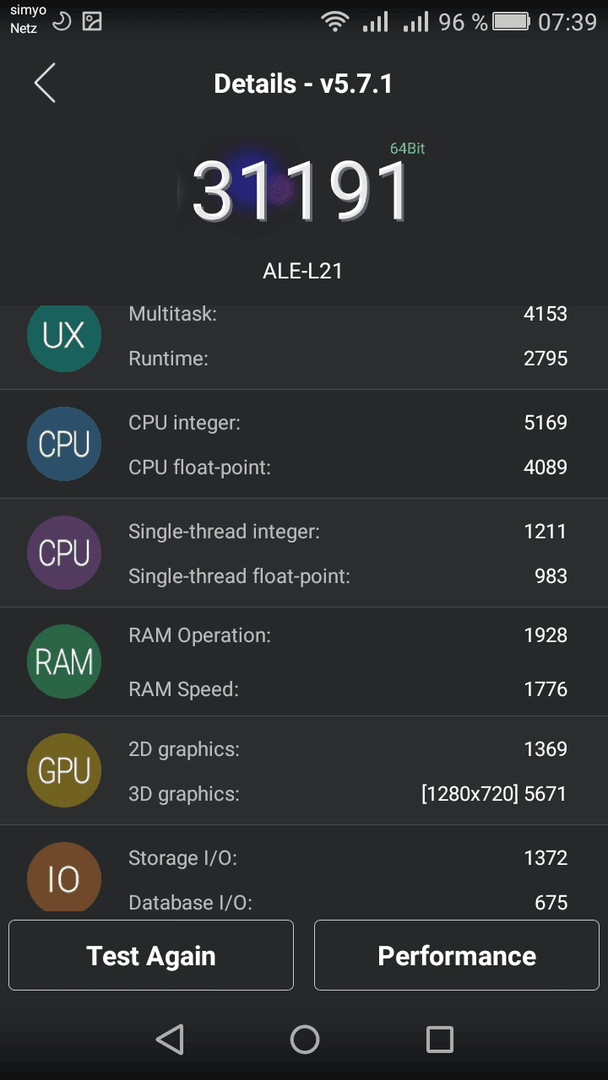Tap the ALE-L21 device name
The width and height of the screenshot is (608, 1080).
click(x=302, y=271)
